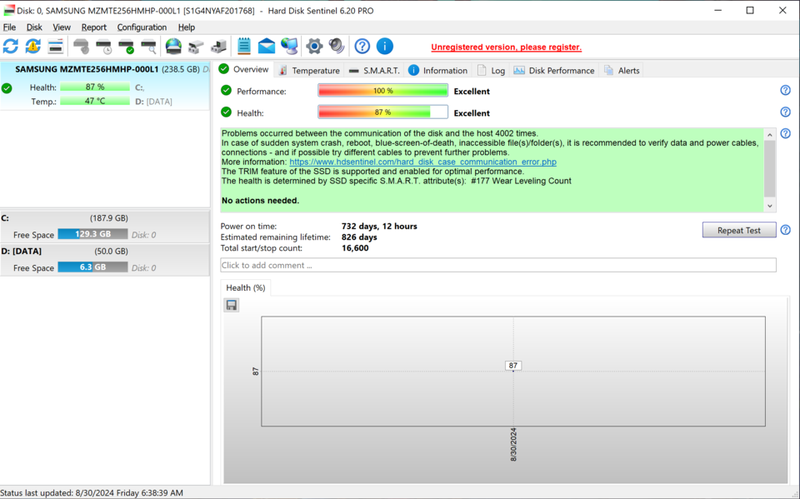Click the Refresh toolbar icon
This screenshot has height=499, width=800.
click(11, 46)
